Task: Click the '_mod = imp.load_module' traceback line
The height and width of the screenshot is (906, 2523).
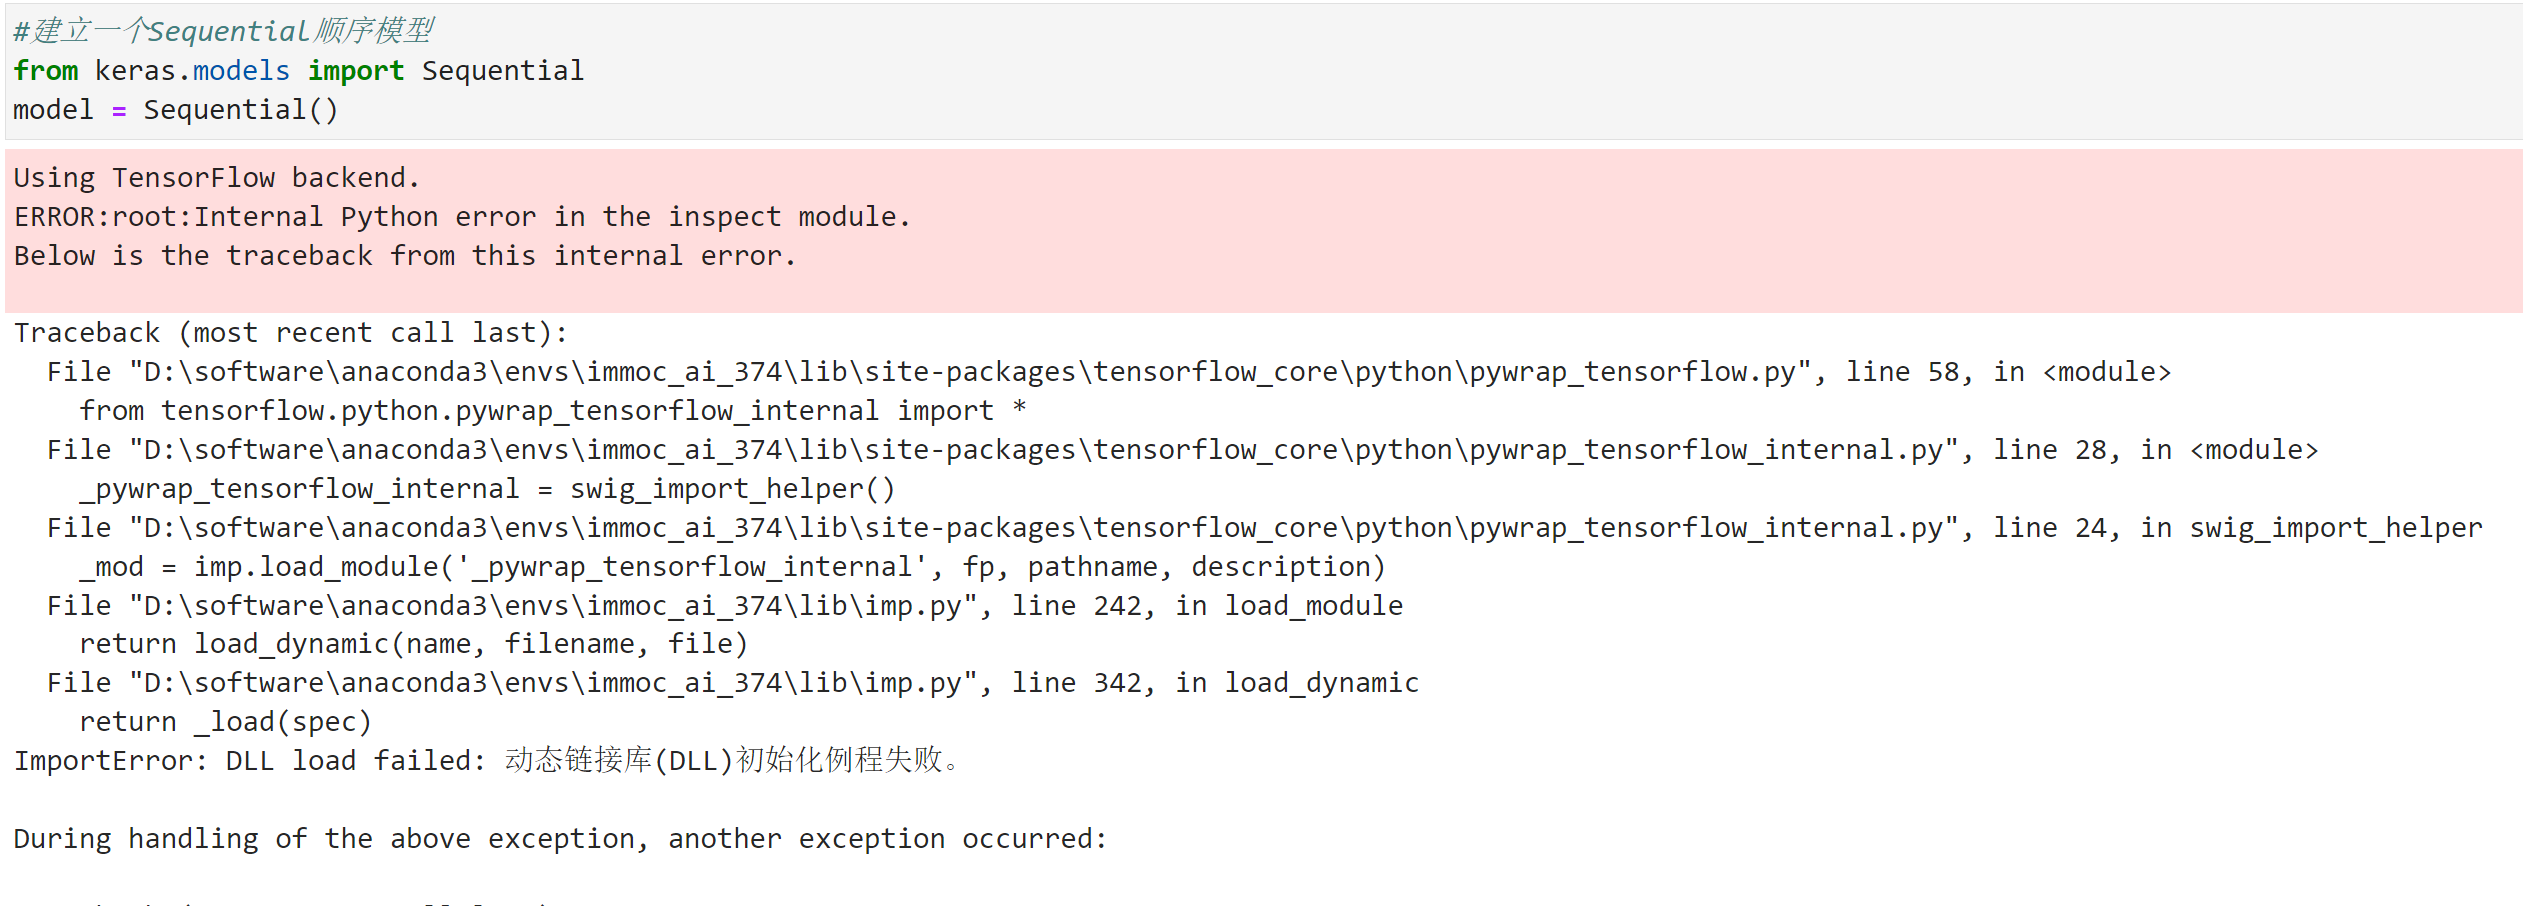Action: [x=732, y=567]
